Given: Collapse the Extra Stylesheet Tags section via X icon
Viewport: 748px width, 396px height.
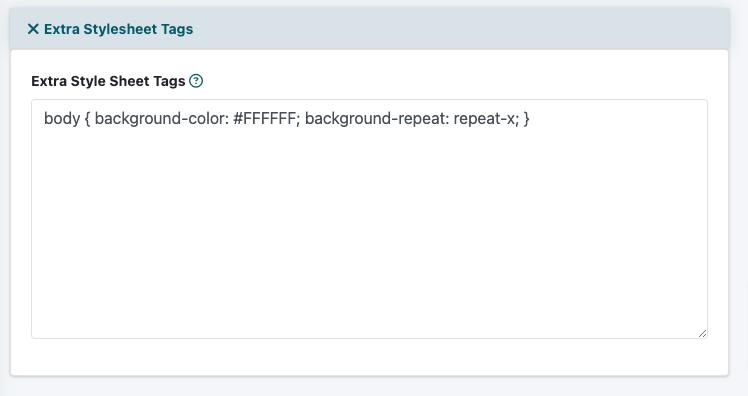Looking at the screenshot, I should click(33, 29).
